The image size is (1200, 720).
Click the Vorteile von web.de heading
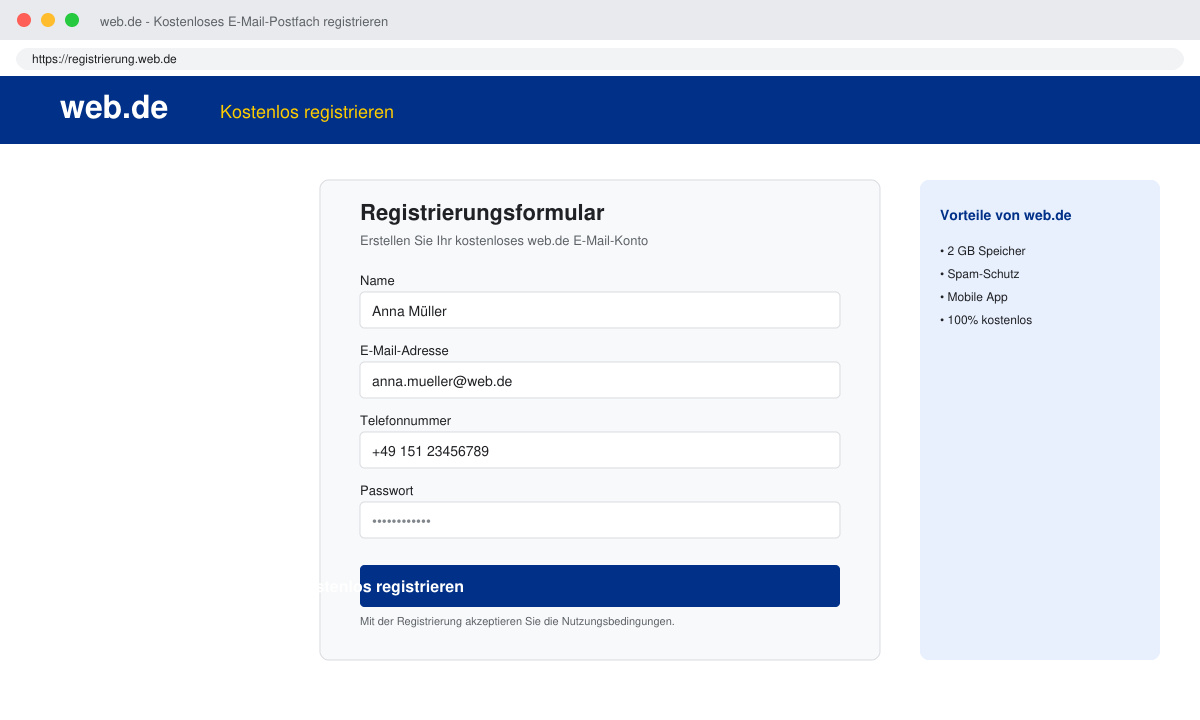pyautogui.click(x=1006, y=215)
